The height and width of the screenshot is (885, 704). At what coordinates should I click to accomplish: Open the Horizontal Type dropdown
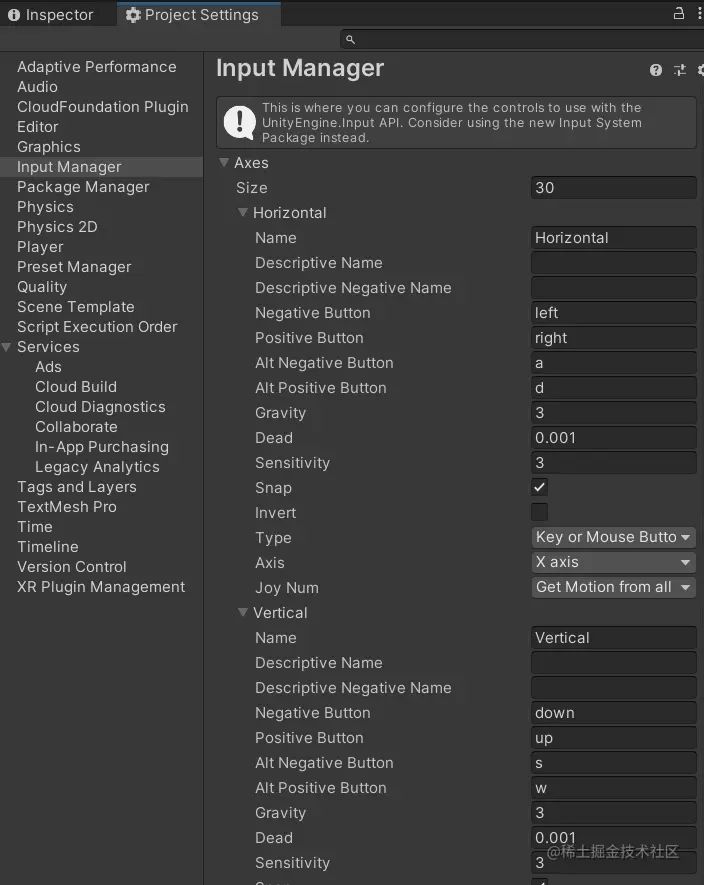[x=613, y=537]
